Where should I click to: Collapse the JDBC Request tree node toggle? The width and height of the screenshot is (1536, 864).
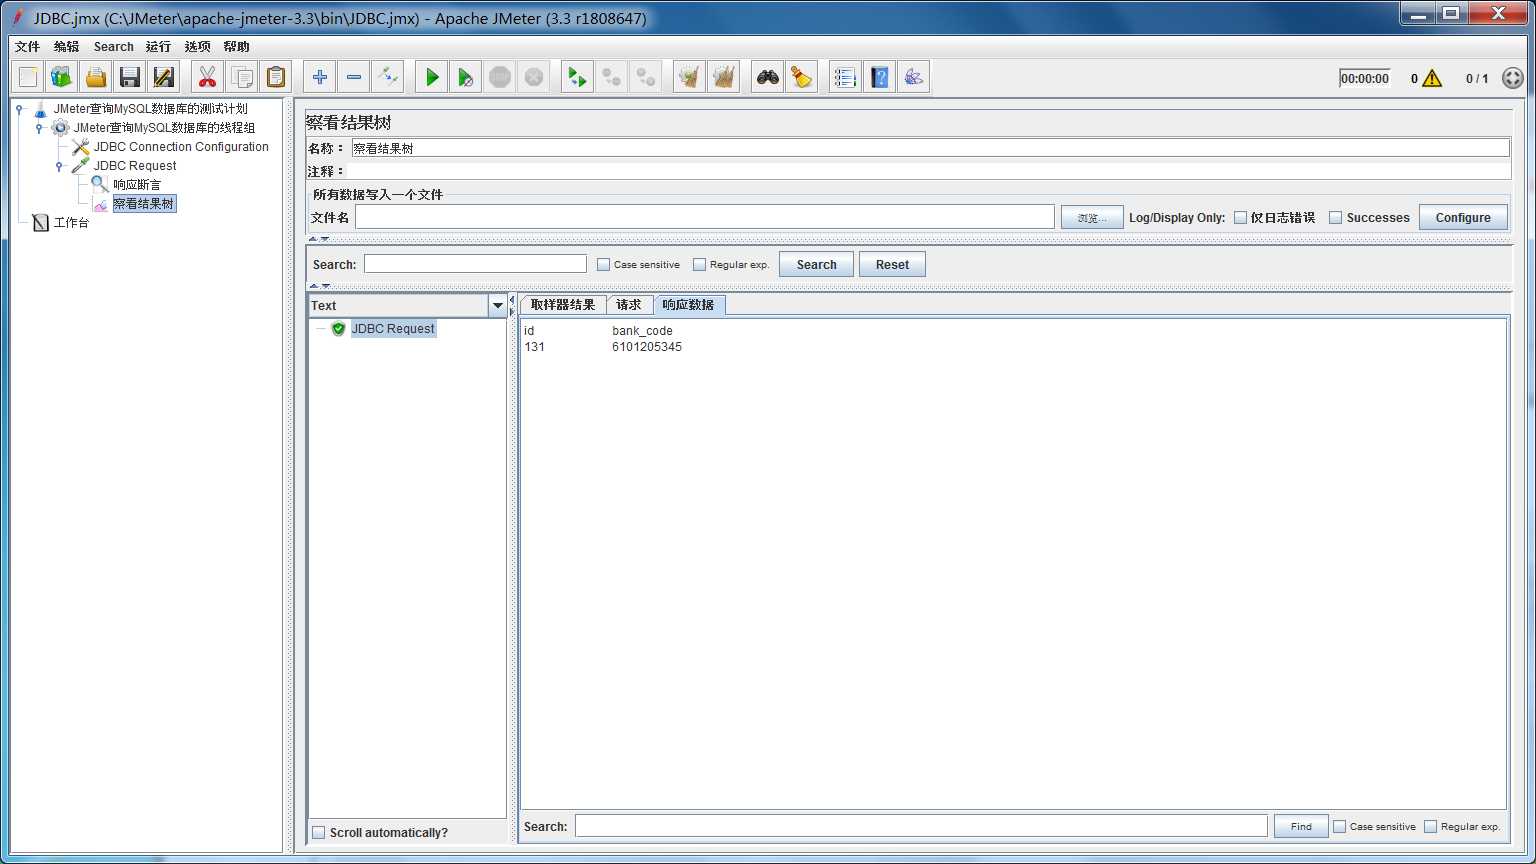[60, 166]
